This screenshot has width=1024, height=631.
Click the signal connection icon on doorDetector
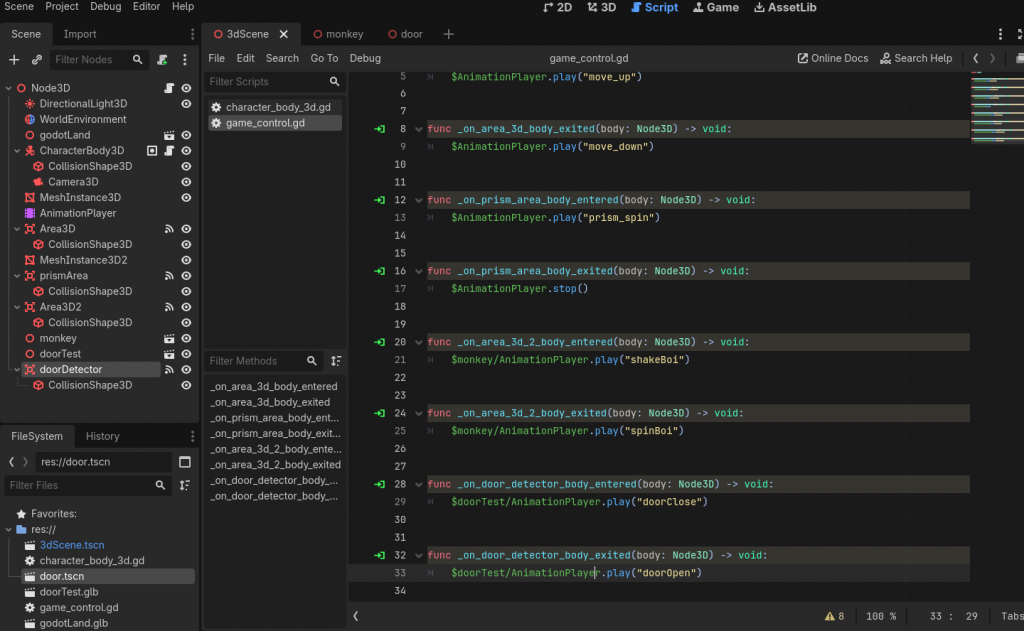(x=169, y=369)
